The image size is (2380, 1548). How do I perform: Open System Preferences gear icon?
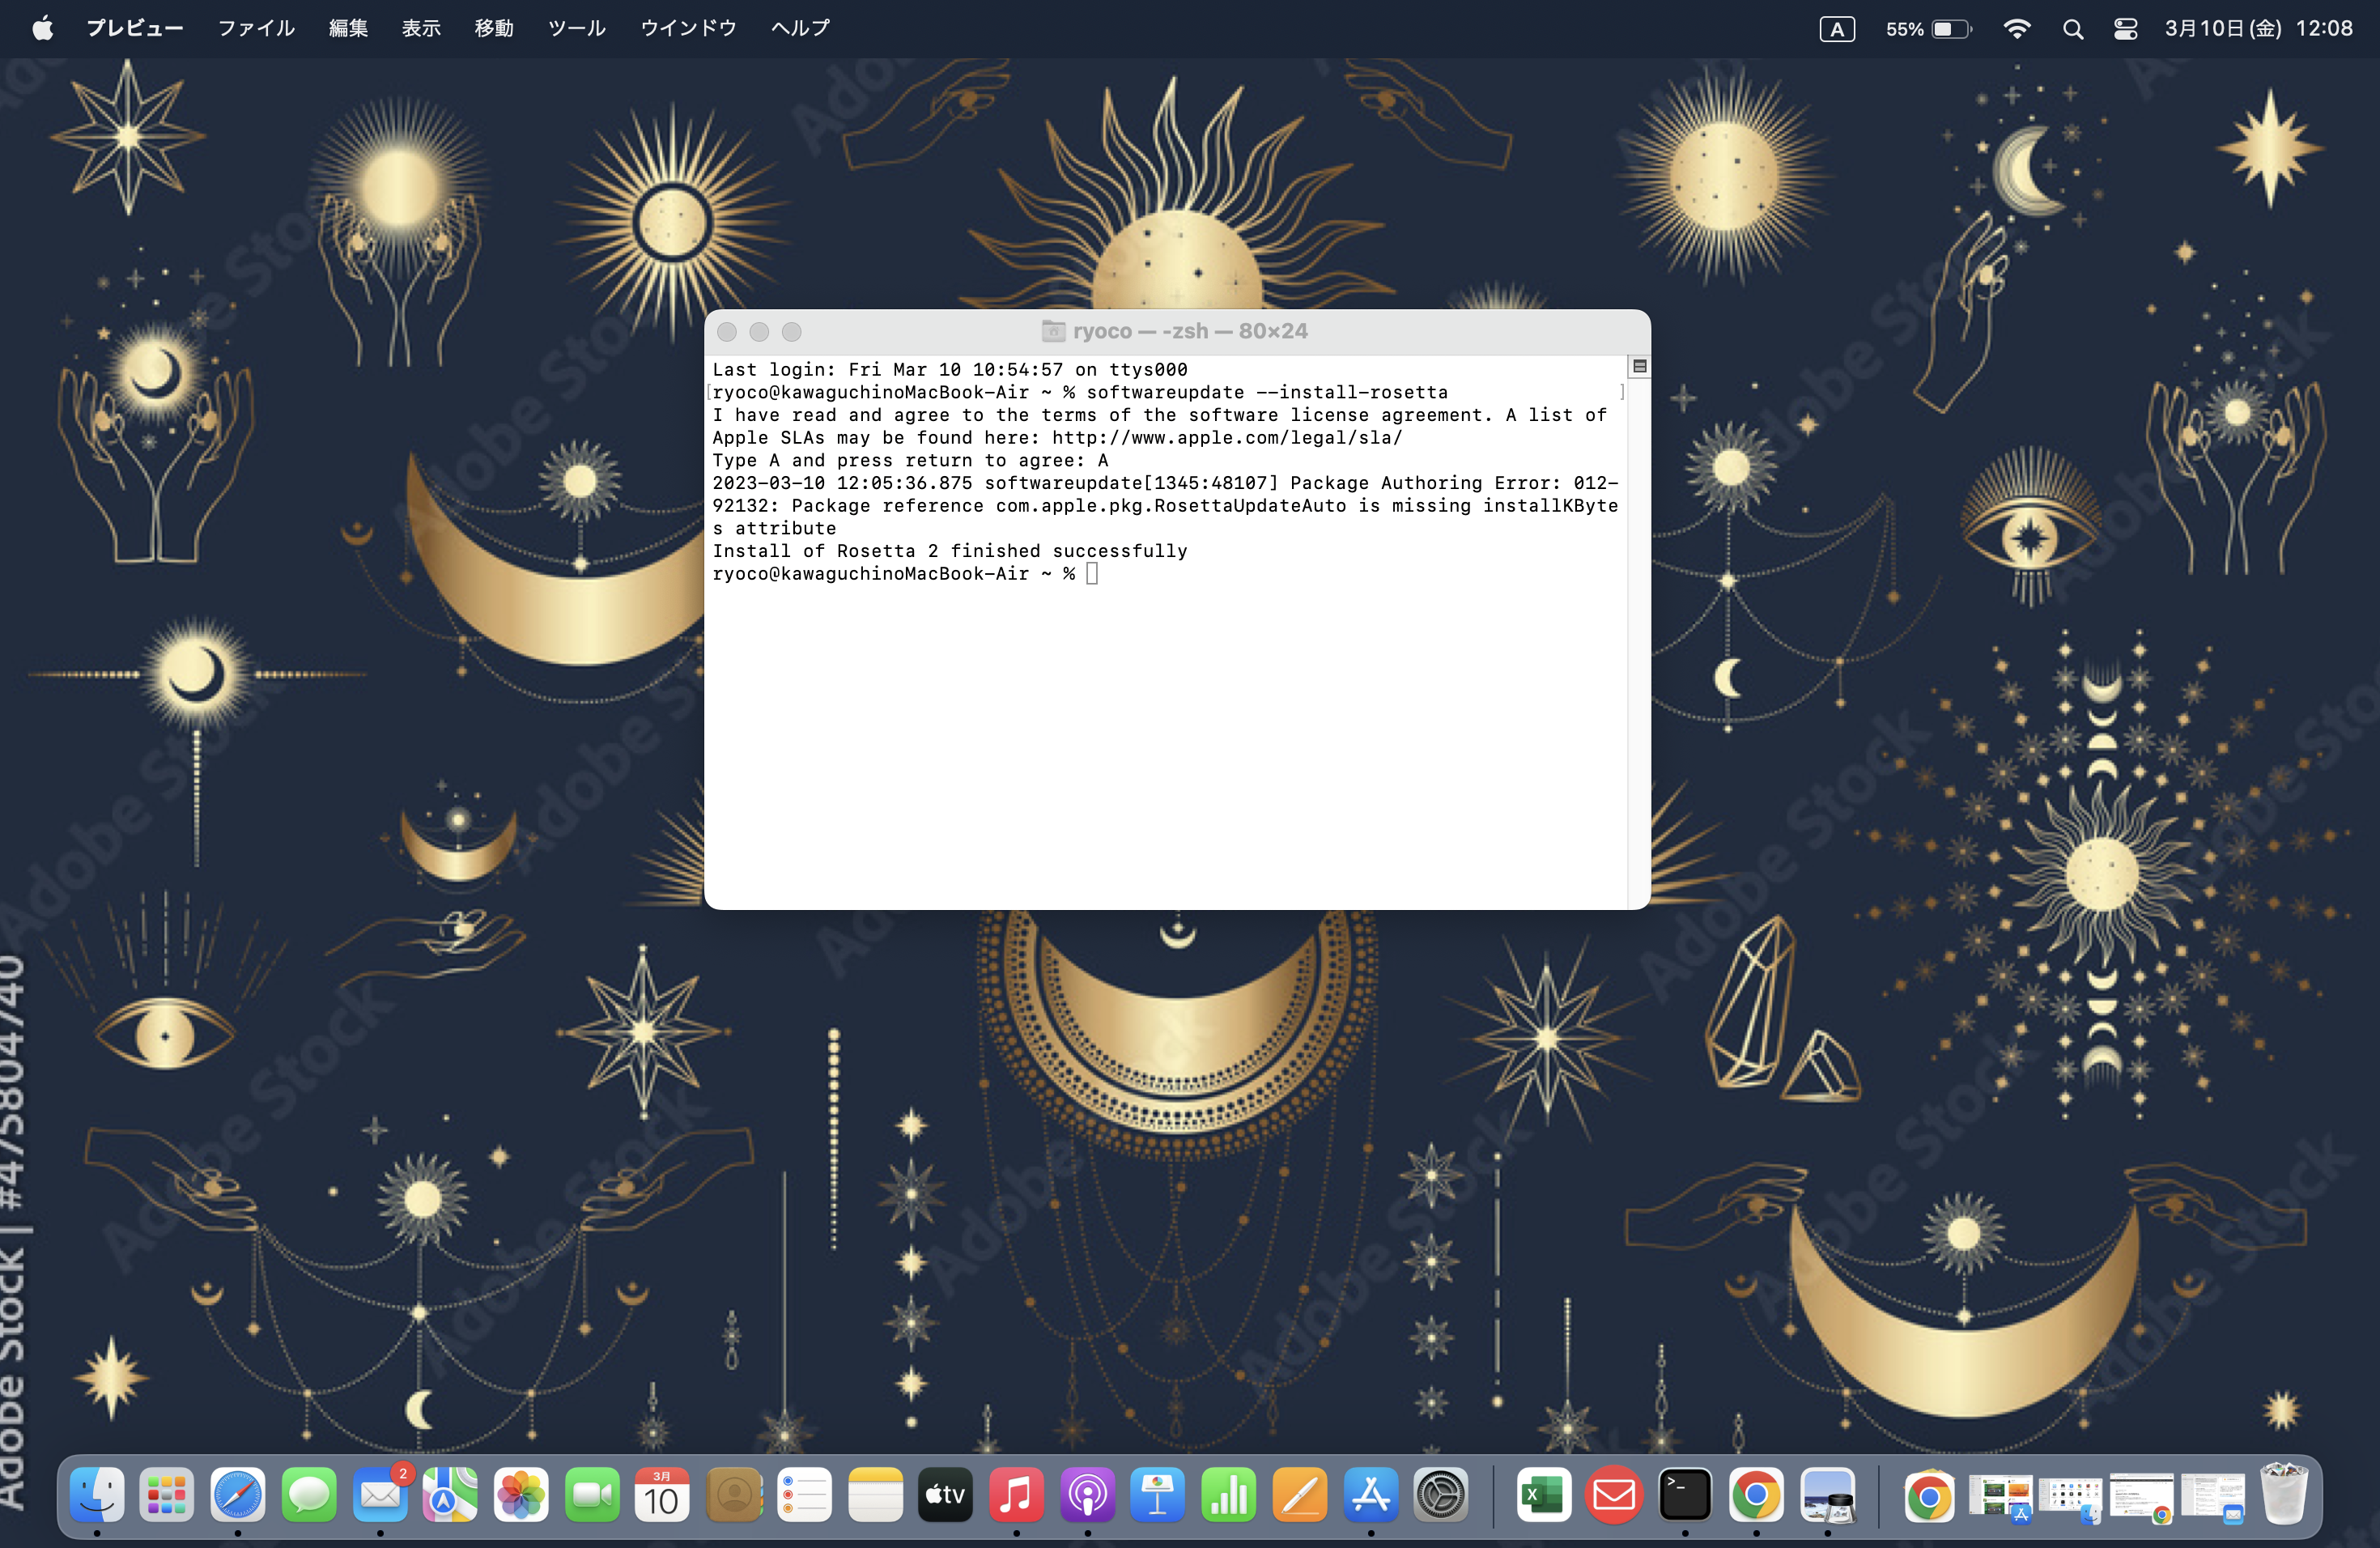pos(1440,1496)
